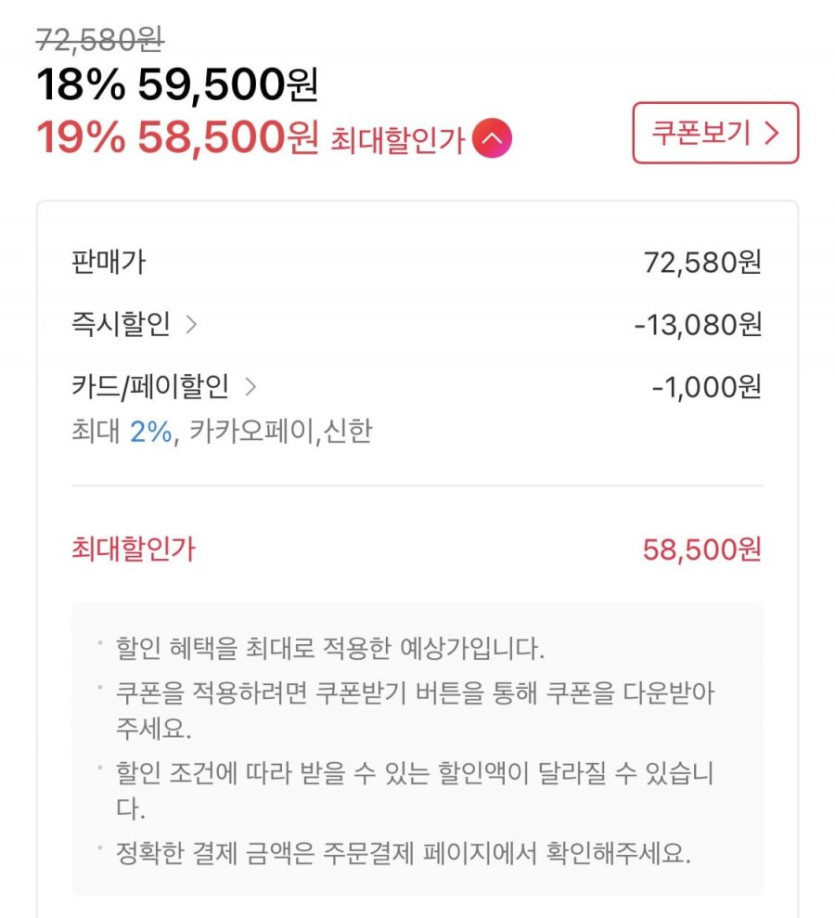Image resolution: width=835 pixels, height=918 pixels.
Task: Click the red 58,500원 total in summary row
Action: click(x=701, y=549)
